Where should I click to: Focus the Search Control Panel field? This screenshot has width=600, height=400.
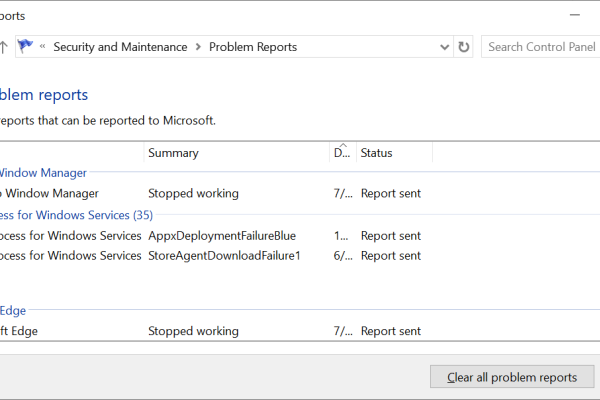point(540,47)
